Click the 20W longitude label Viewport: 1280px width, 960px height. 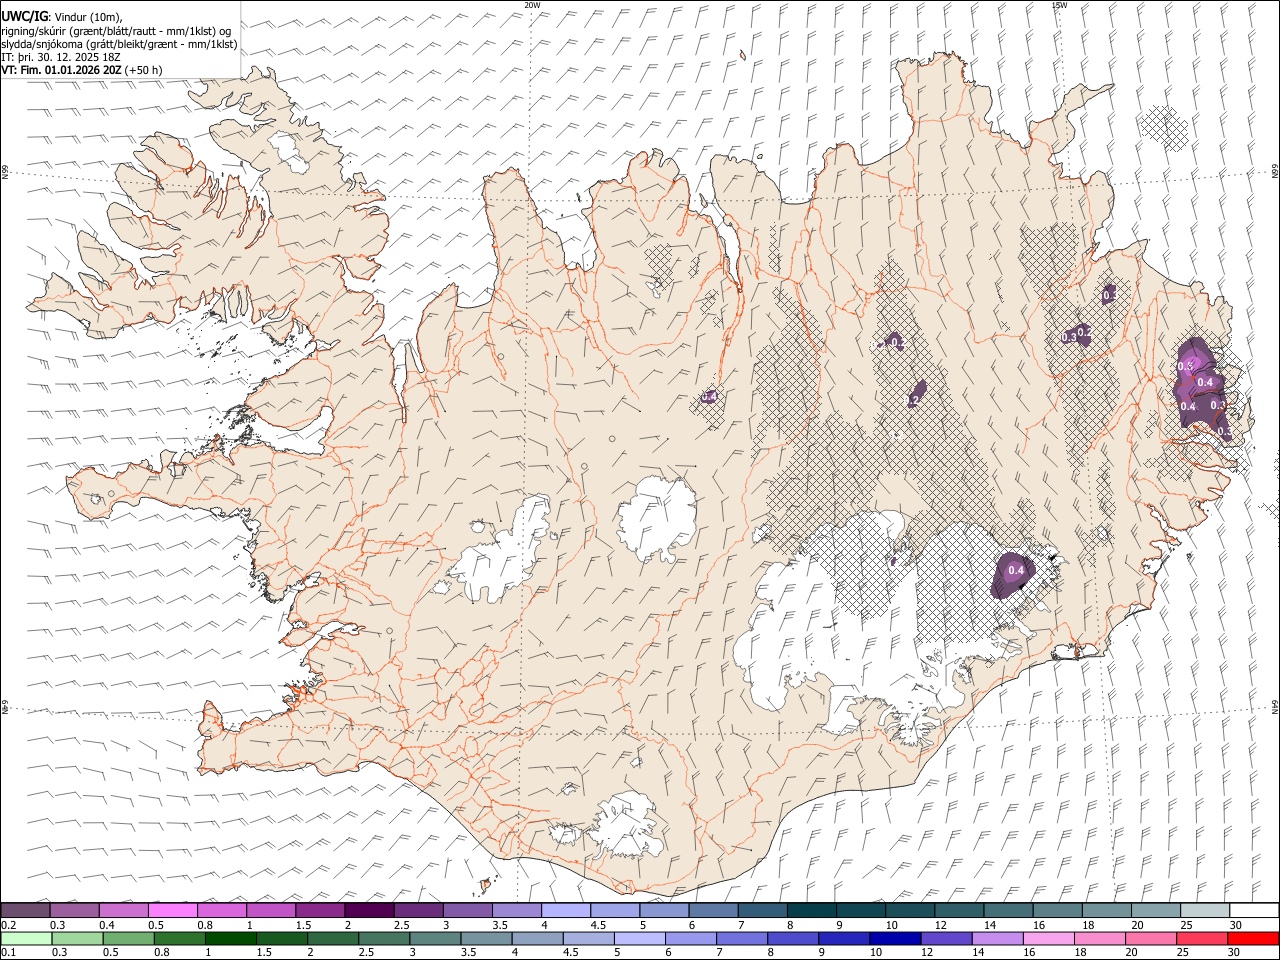pyautogui.click(x=532, y=5)
